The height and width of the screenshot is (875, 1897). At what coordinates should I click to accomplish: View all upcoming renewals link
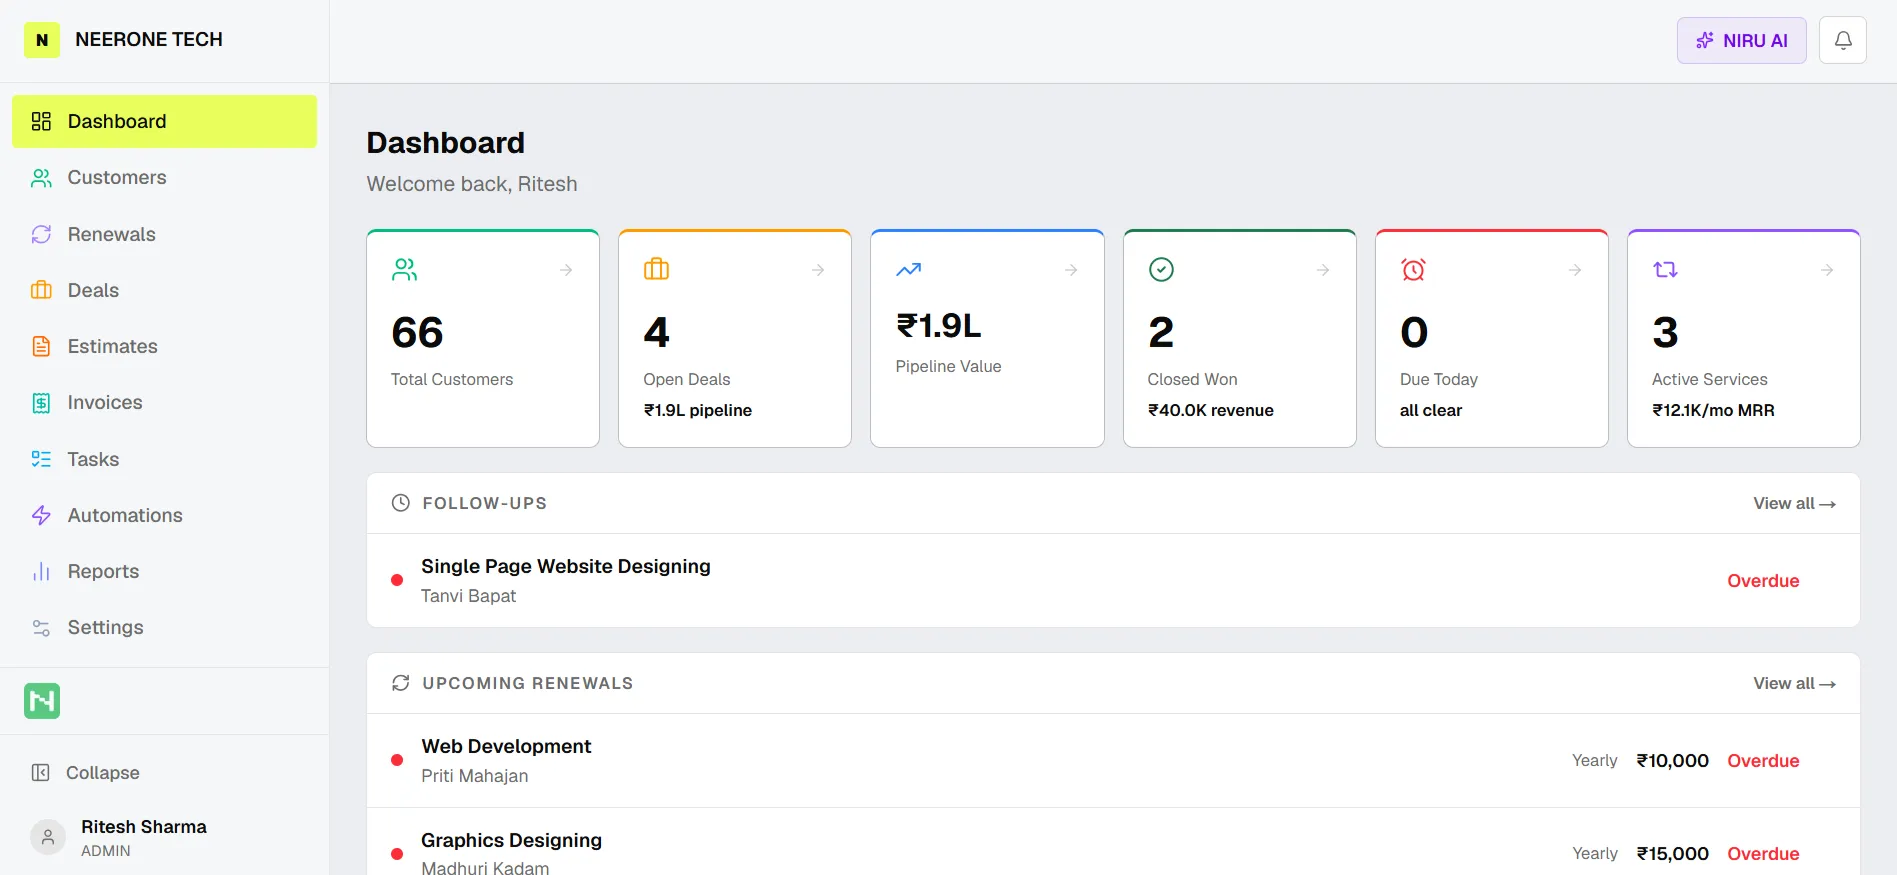[1794, 683]
